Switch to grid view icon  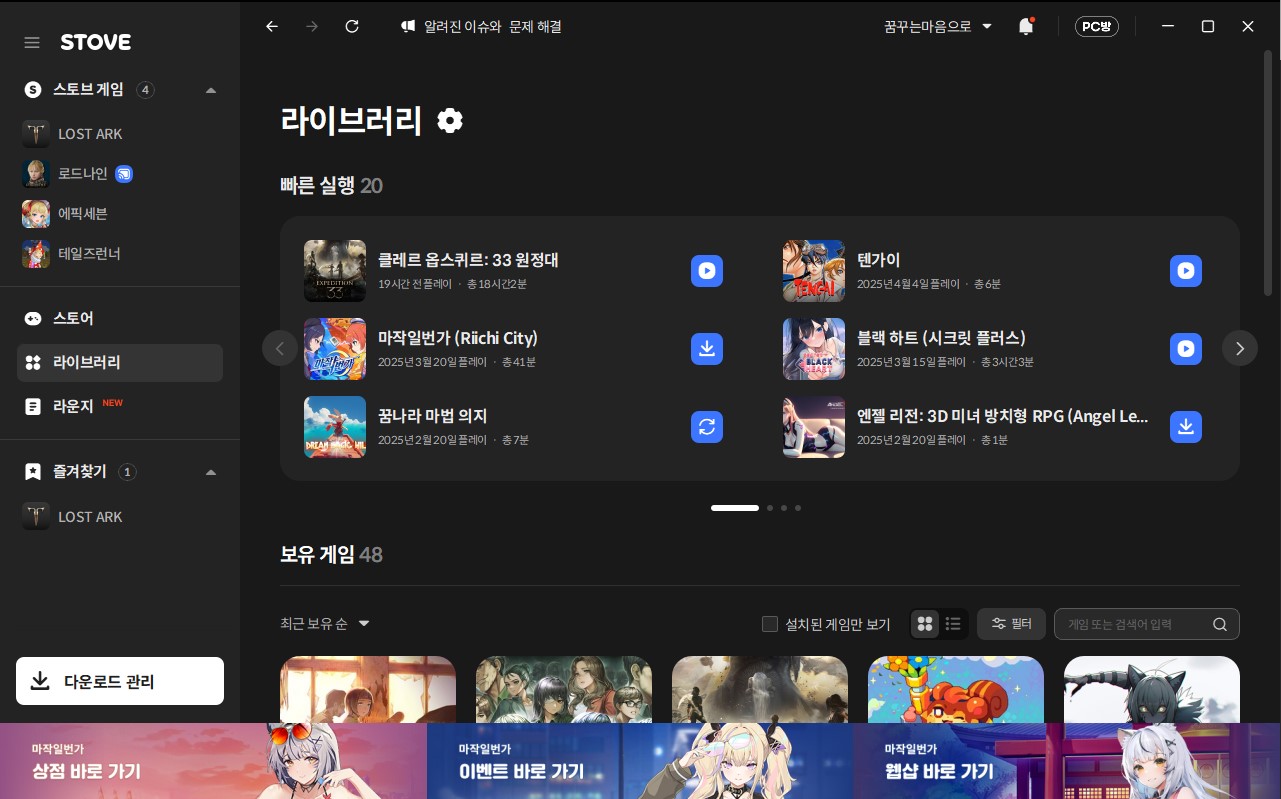pyautogui.click(x=925, y=624)
